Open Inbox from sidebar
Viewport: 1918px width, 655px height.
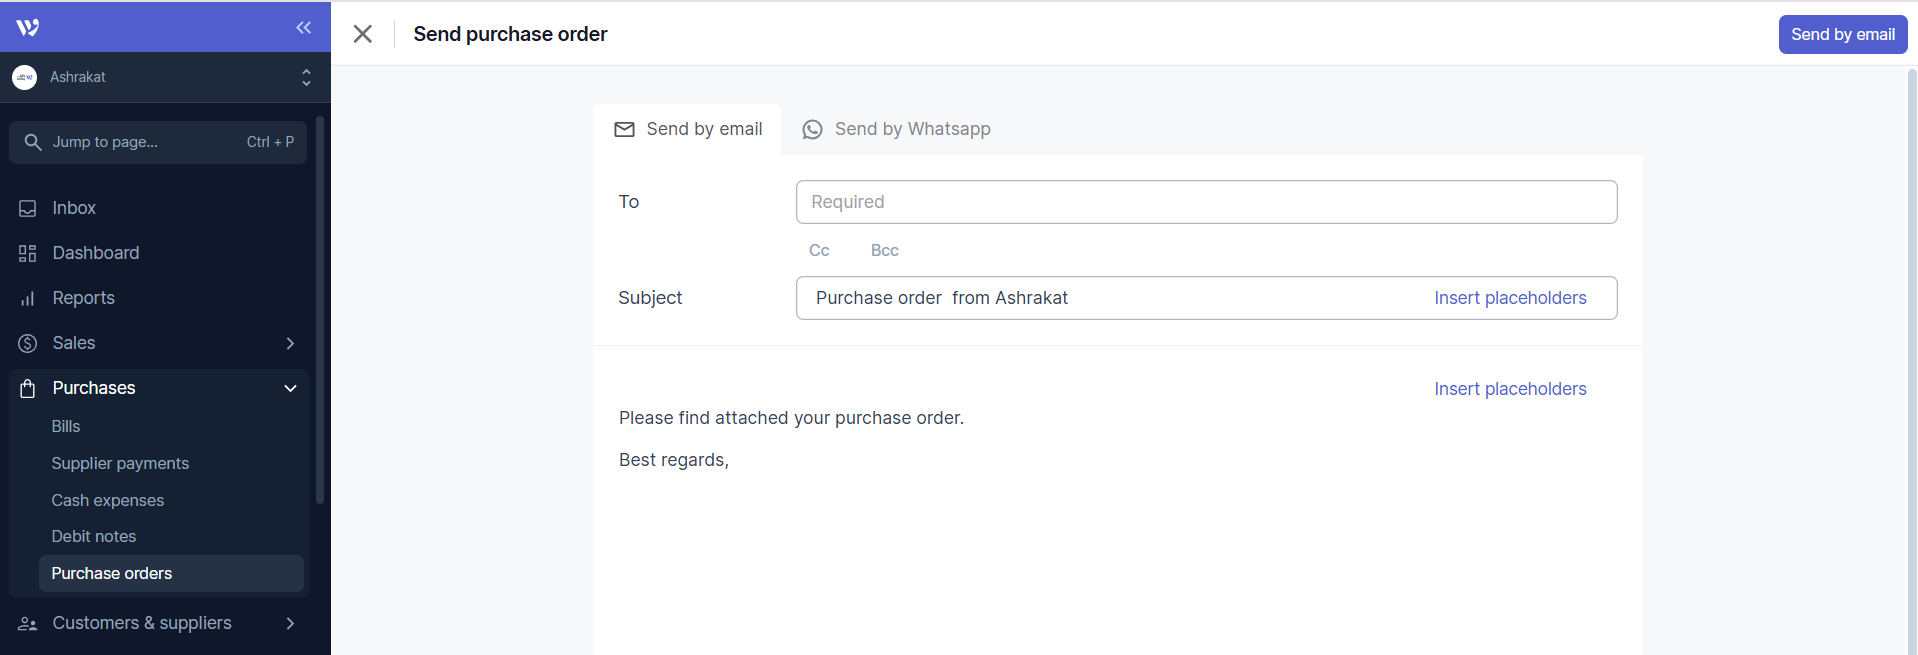pyautogui.click(x=74, y=208)
